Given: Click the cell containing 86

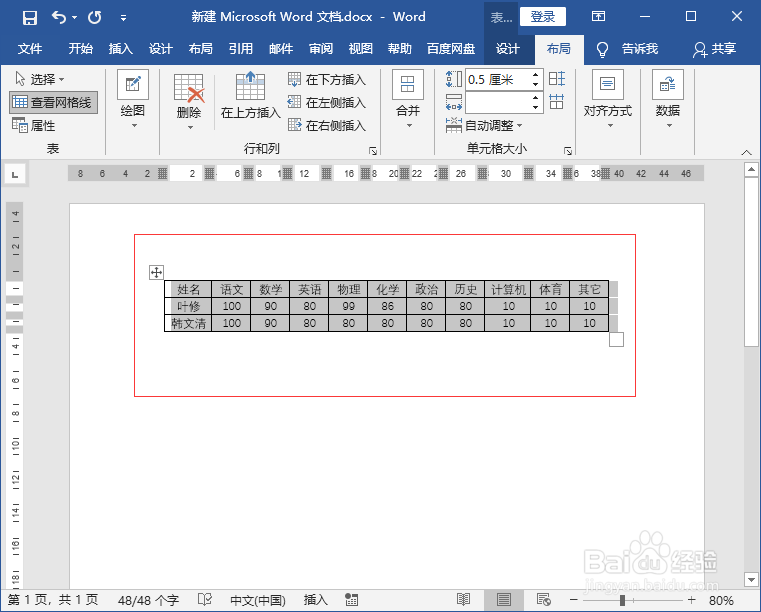Looking at the screenshot, I should [387, 306].
